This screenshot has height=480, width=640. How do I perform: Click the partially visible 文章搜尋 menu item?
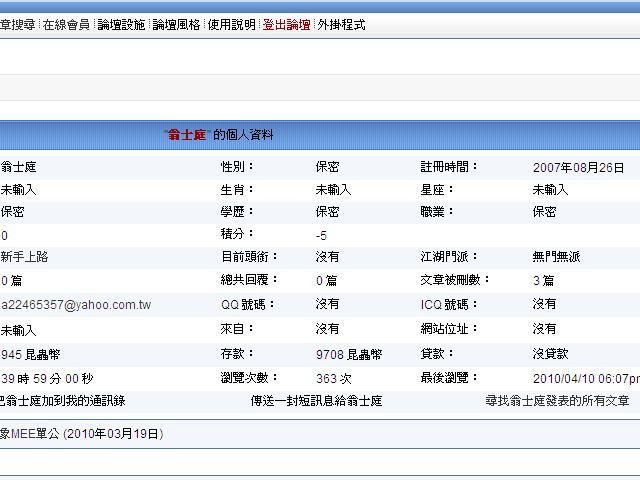[x=17, y=25]
